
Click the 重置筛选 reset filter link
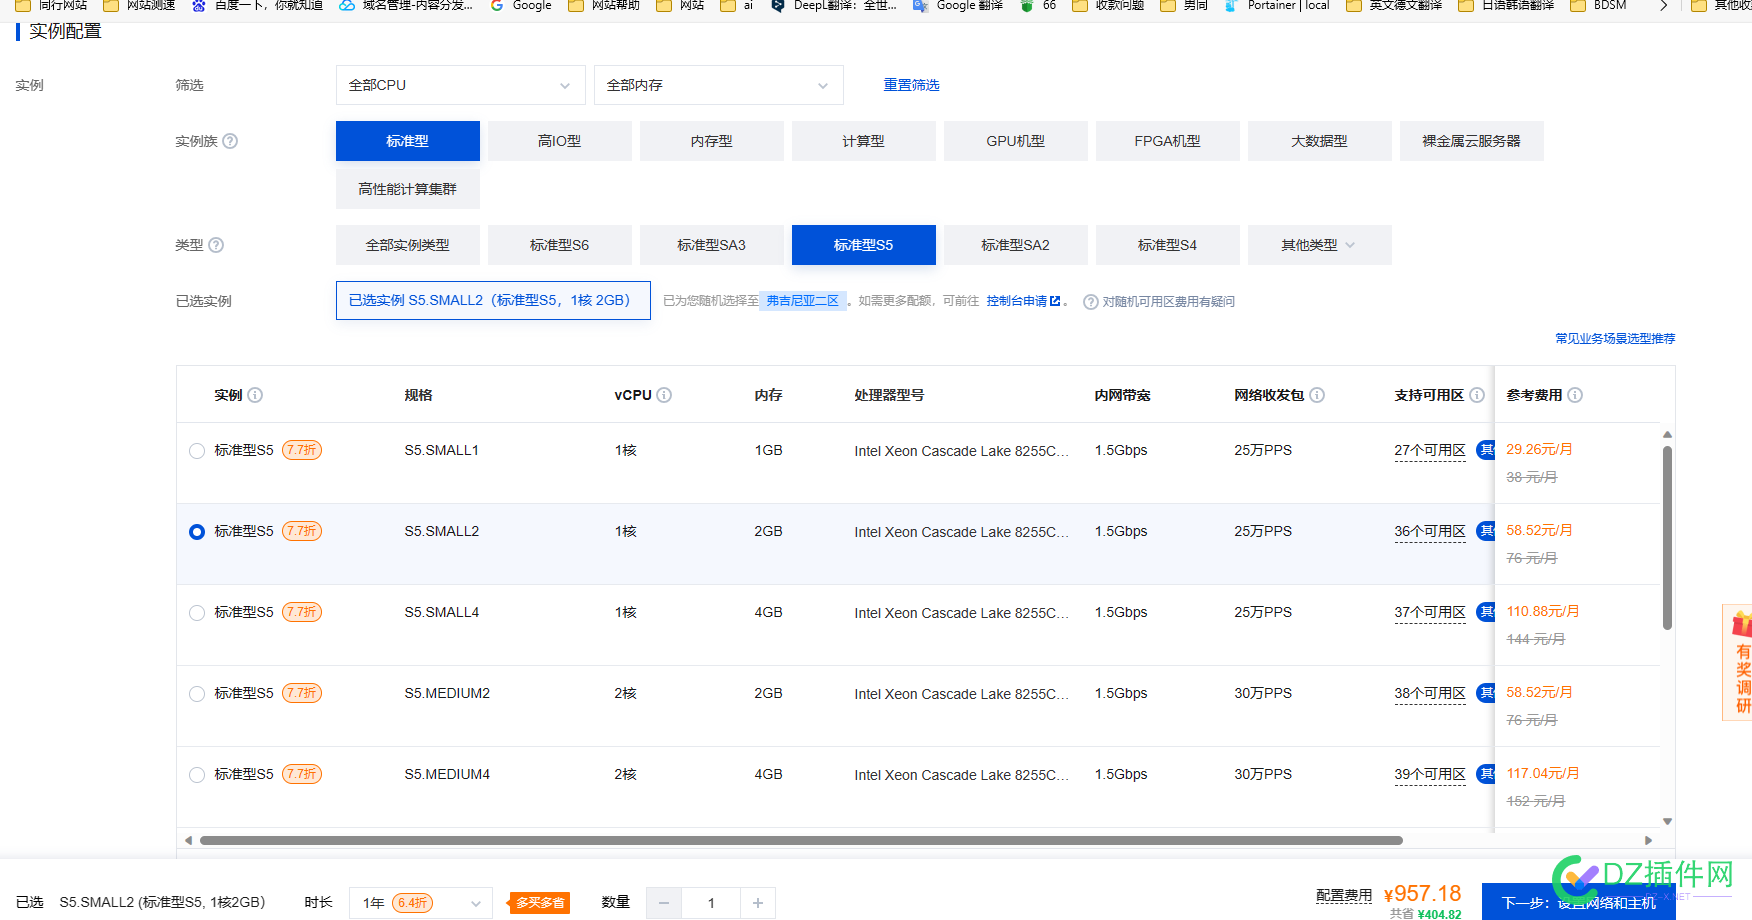pyautogui.click(x=911, y=85)
